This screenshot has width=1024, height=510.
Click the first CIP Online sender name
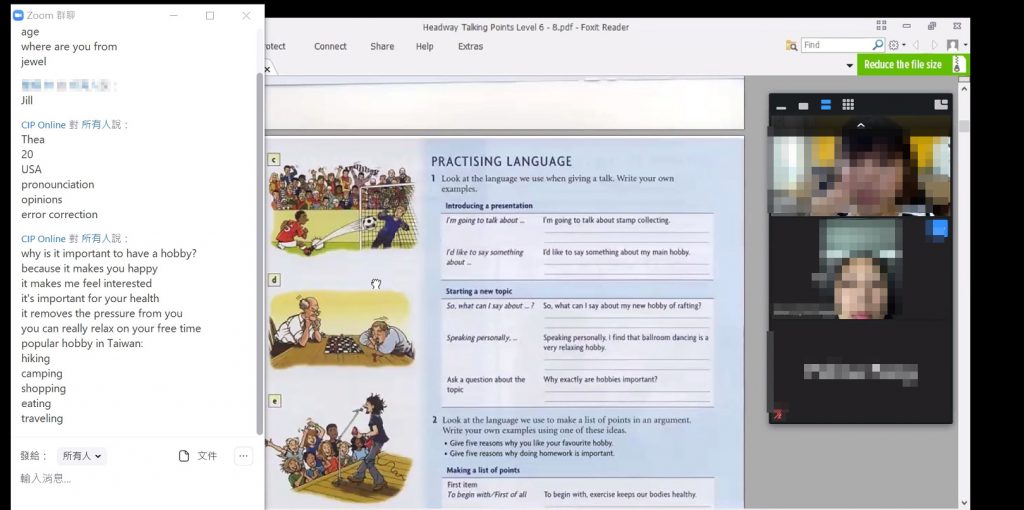tap(43, 125)
